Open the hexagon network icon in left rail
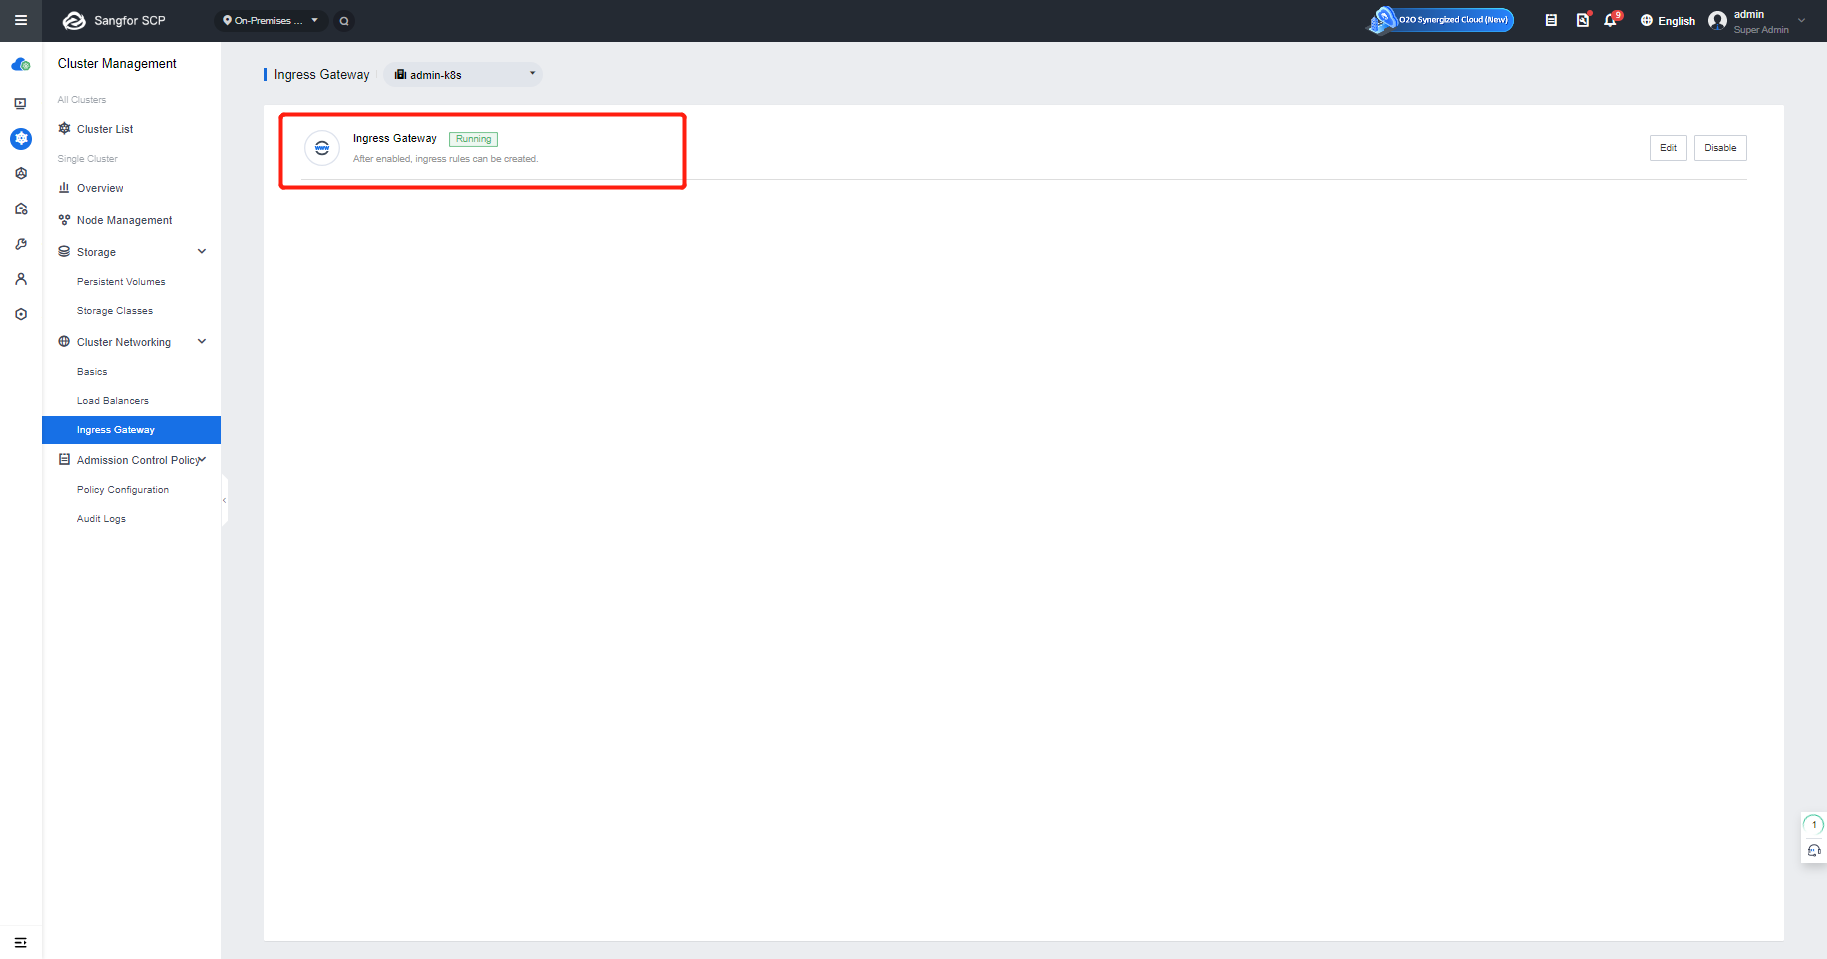This screenshot has width=1827, height=959. tap(20, 173)
